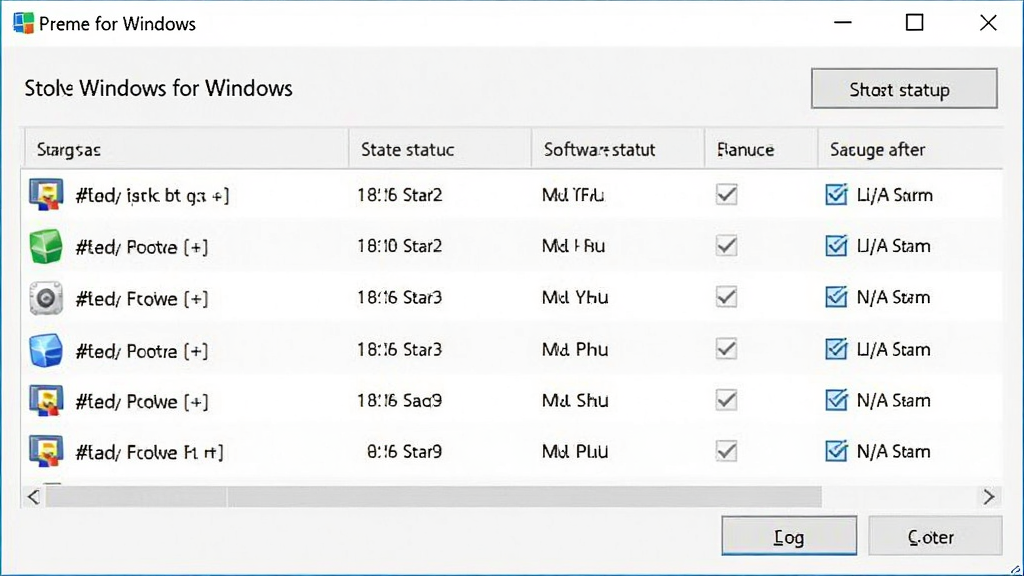Expand [+] on the Md Shu Pcowe row

click(196, 402)
